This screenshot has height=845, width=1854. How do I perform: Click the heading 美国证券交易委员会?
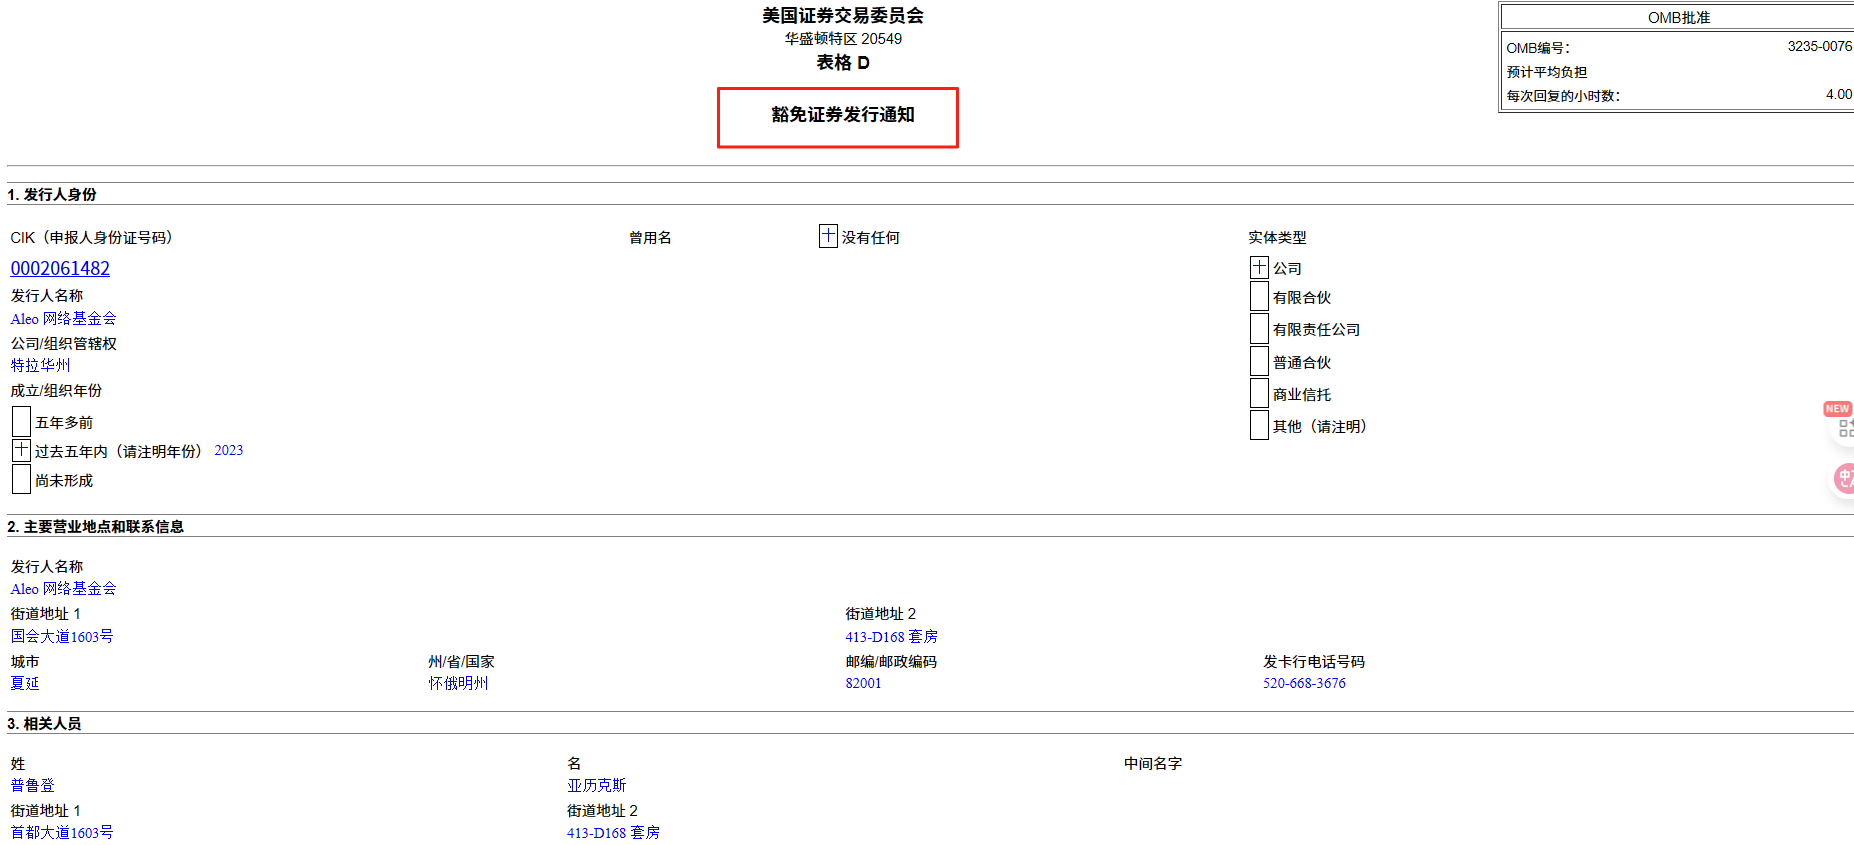click(842, 15)
